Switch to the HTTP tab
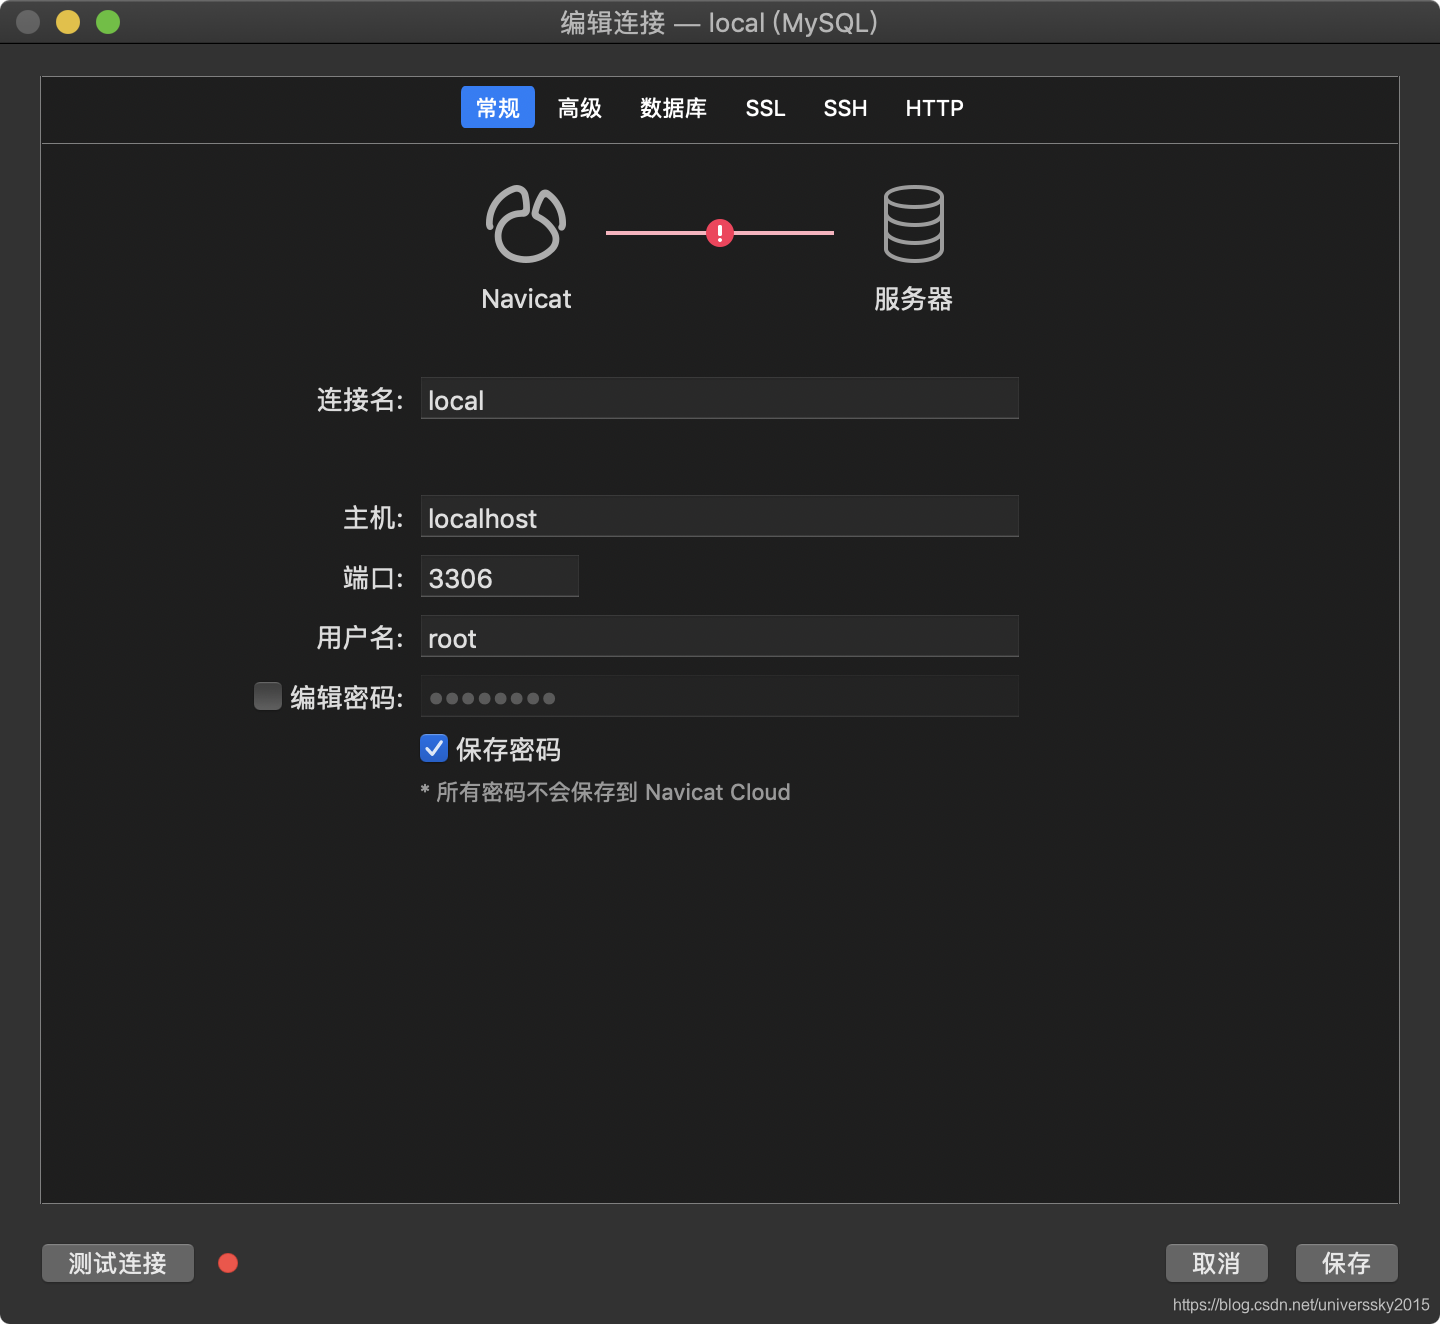The width and height of the screenshot is (1440, 1324). pyautogui.click(x=933, y=108)
